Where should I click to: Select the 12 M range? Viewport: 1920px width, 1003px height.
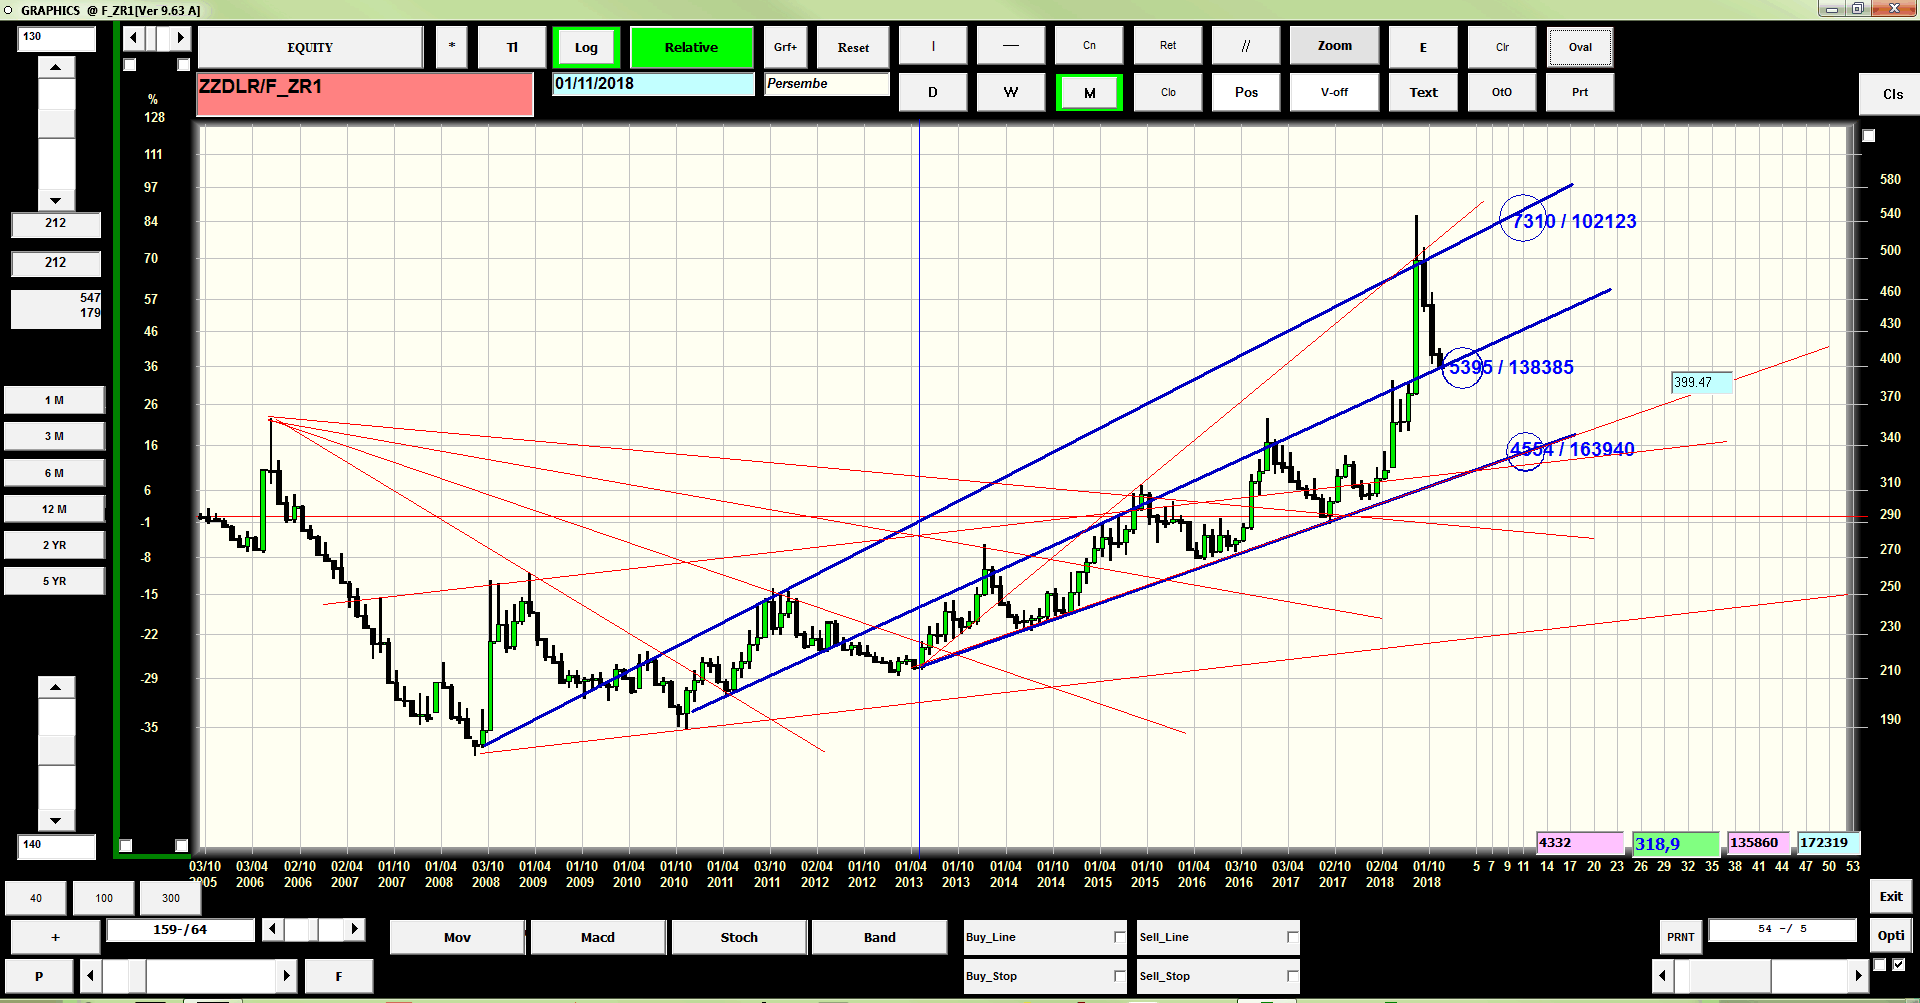pos(54,509)
